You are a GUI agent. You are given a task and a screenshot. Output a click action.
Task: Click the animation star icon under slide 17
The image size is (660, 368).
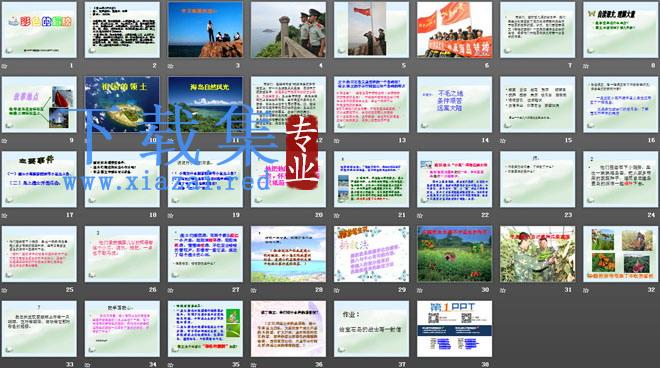pos(5,216)
